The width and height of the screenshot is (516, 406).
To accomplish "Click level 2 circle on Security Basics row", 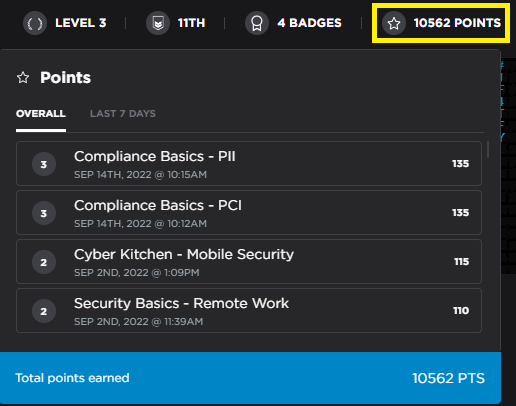I will (x=44, y=311).
